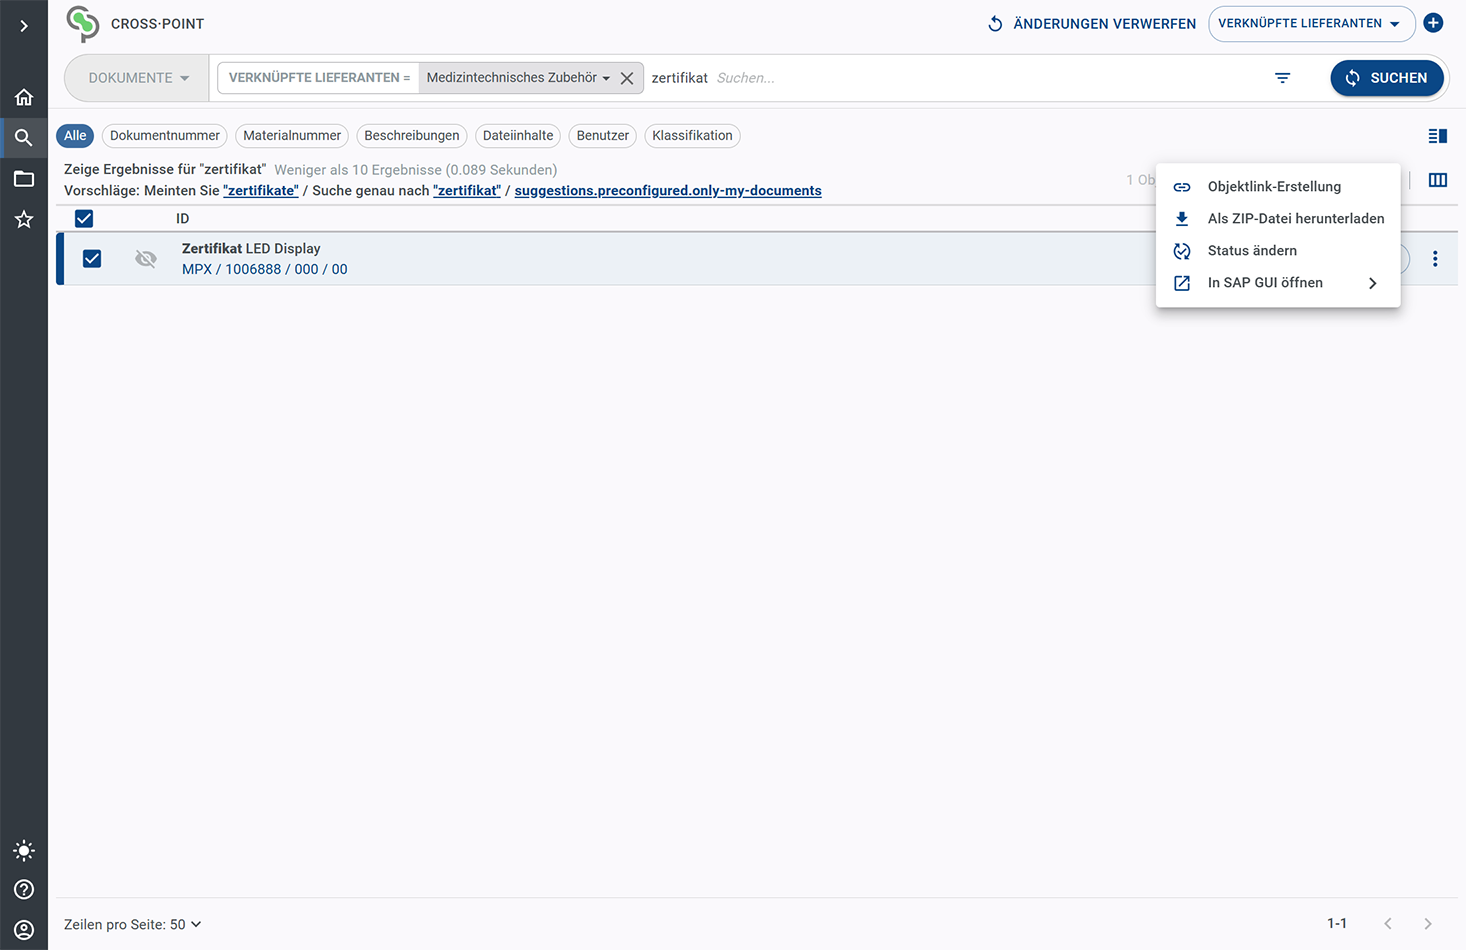Change the Zeilen pro Seite dropdown
1466x950 pixels.
point(133,924)
